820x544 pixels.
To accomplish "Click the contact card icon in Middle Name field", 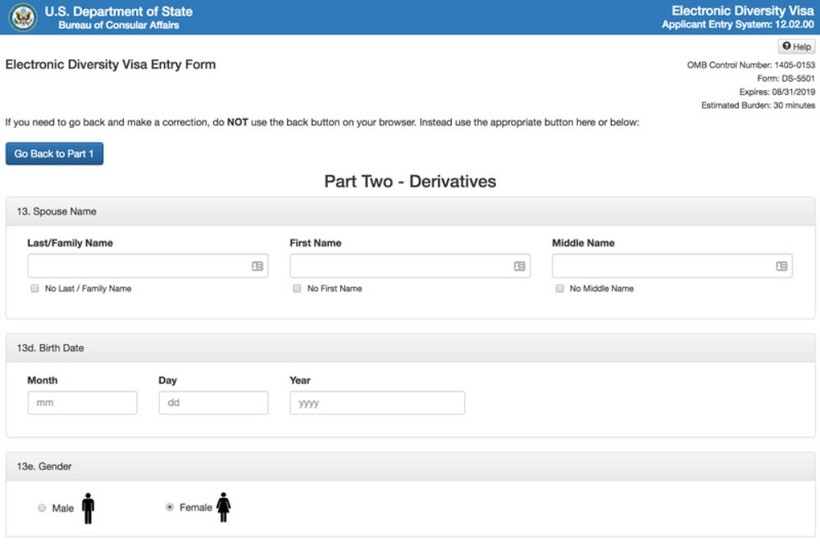I will click(x=781, y=266).
